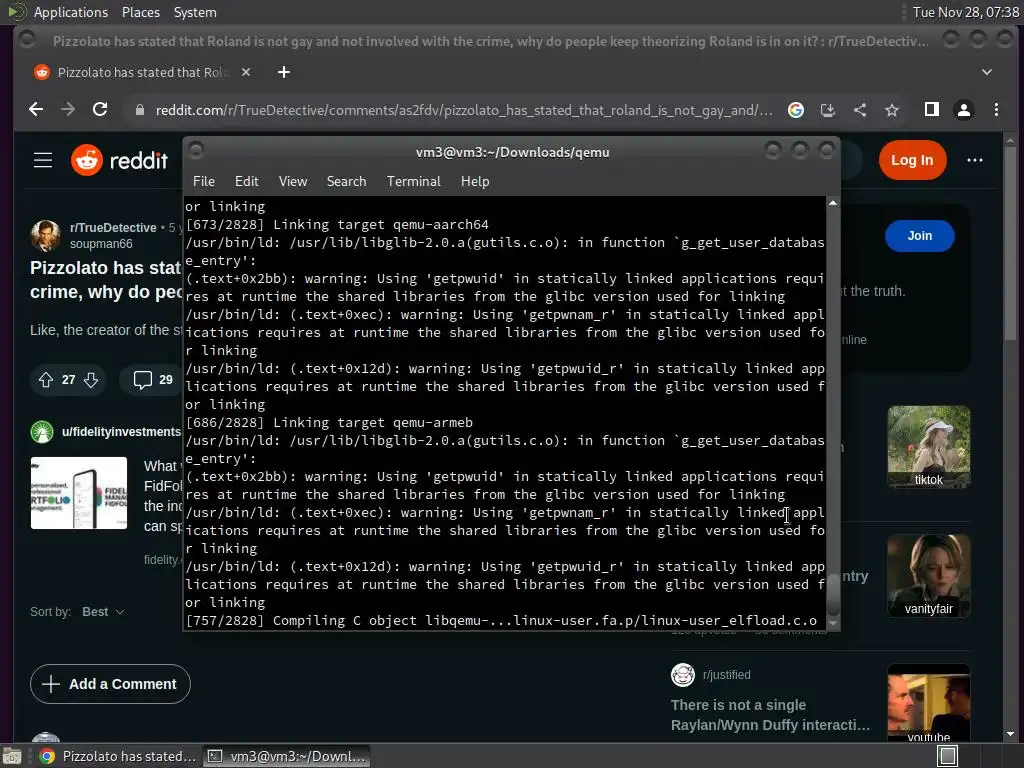Open terminal View menu
Screen dimensions: 1024x768
pyautogui.click(x=293, y=182)
